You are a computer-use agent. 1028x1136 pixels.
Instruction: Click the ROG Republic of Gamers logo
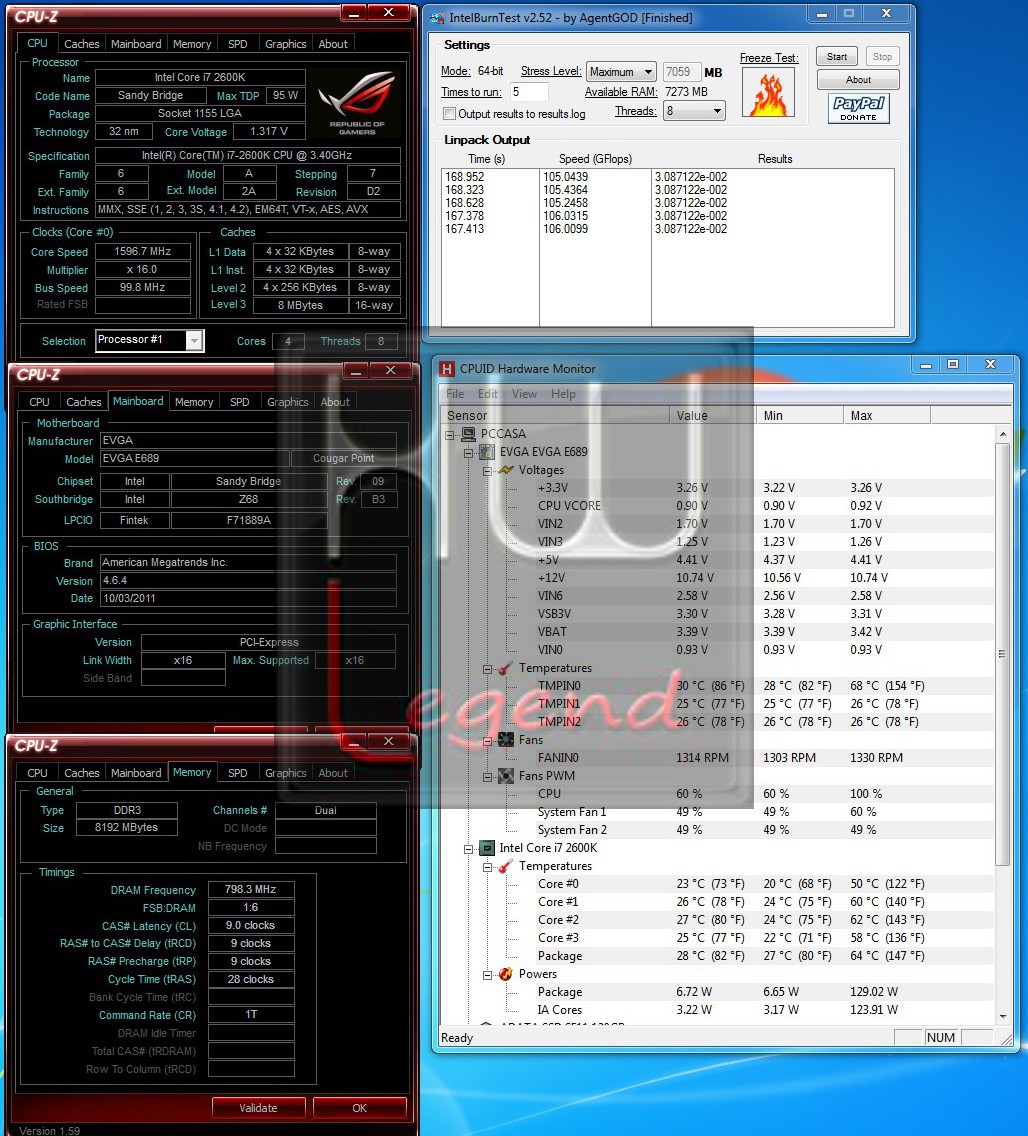[357, 102]
